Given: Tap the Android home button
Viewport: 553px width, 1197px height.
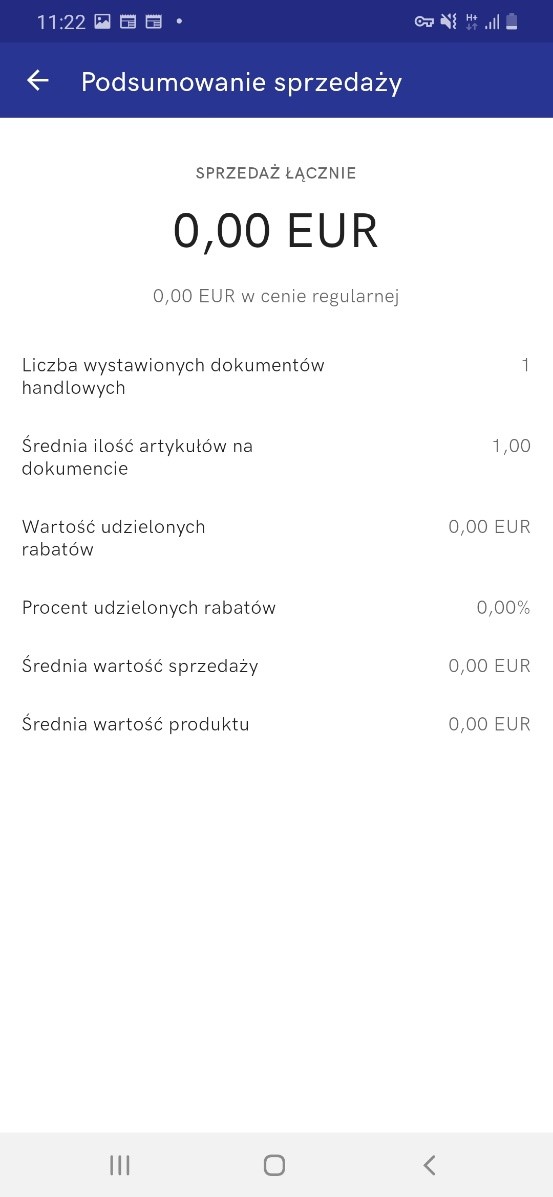Looking at the screenshot, I should click(x=274, y=1165).
